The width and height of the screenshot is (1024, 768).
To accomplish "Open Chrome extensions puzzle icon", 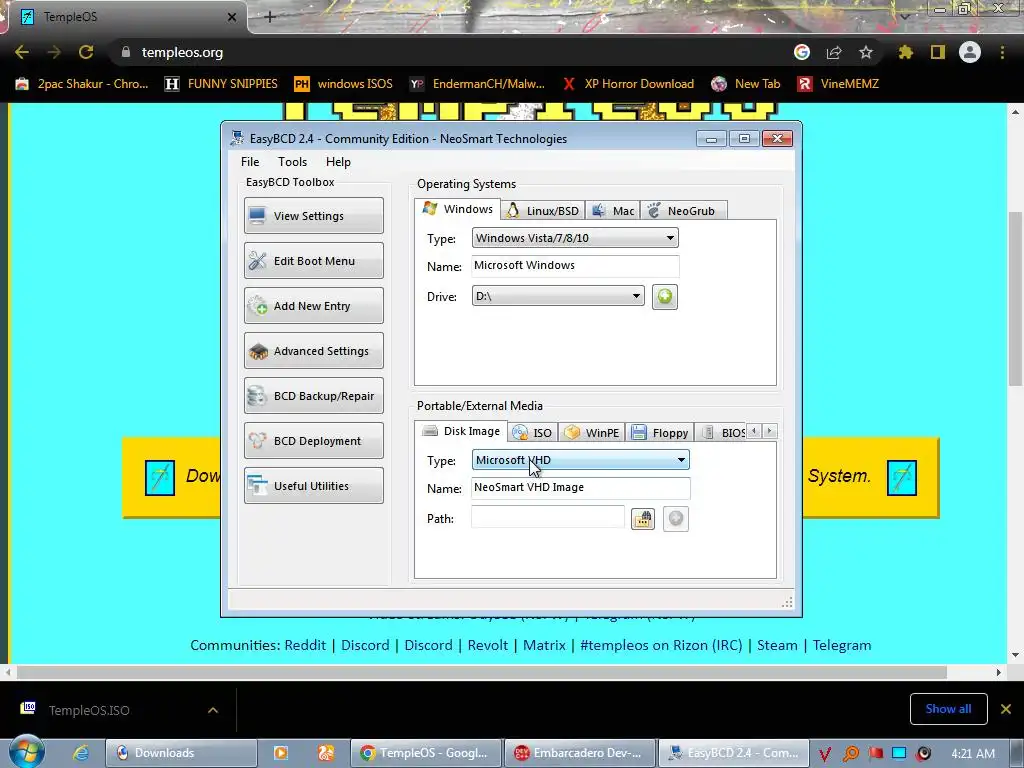I will click(x=905, y=52).
